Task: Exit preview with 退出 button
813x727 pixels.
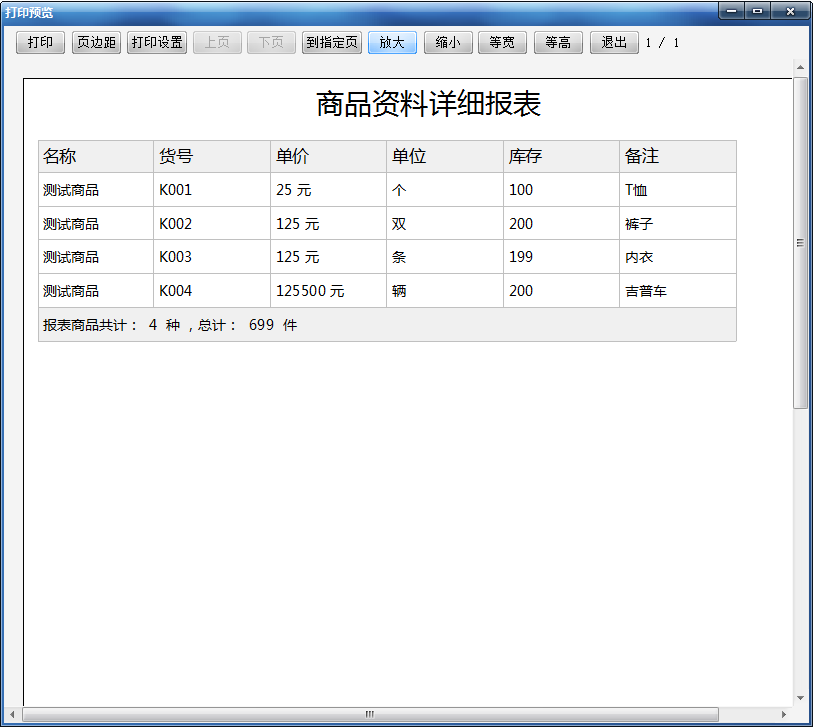Action: [614, 43]
